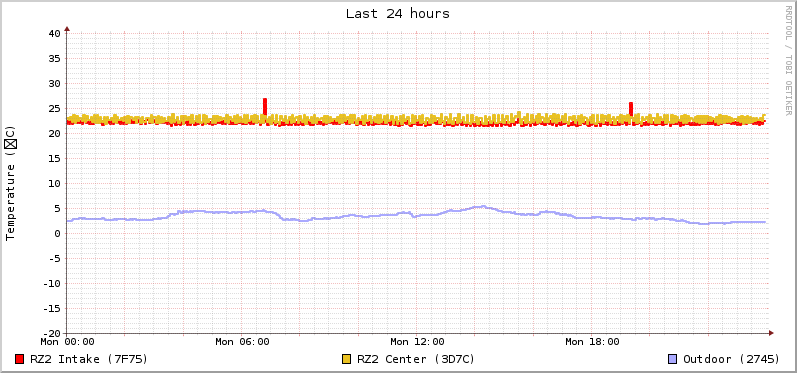Click the 40 value on the y-axis
This screenshot has width=797, height=373.
click(x=55, y=34)
